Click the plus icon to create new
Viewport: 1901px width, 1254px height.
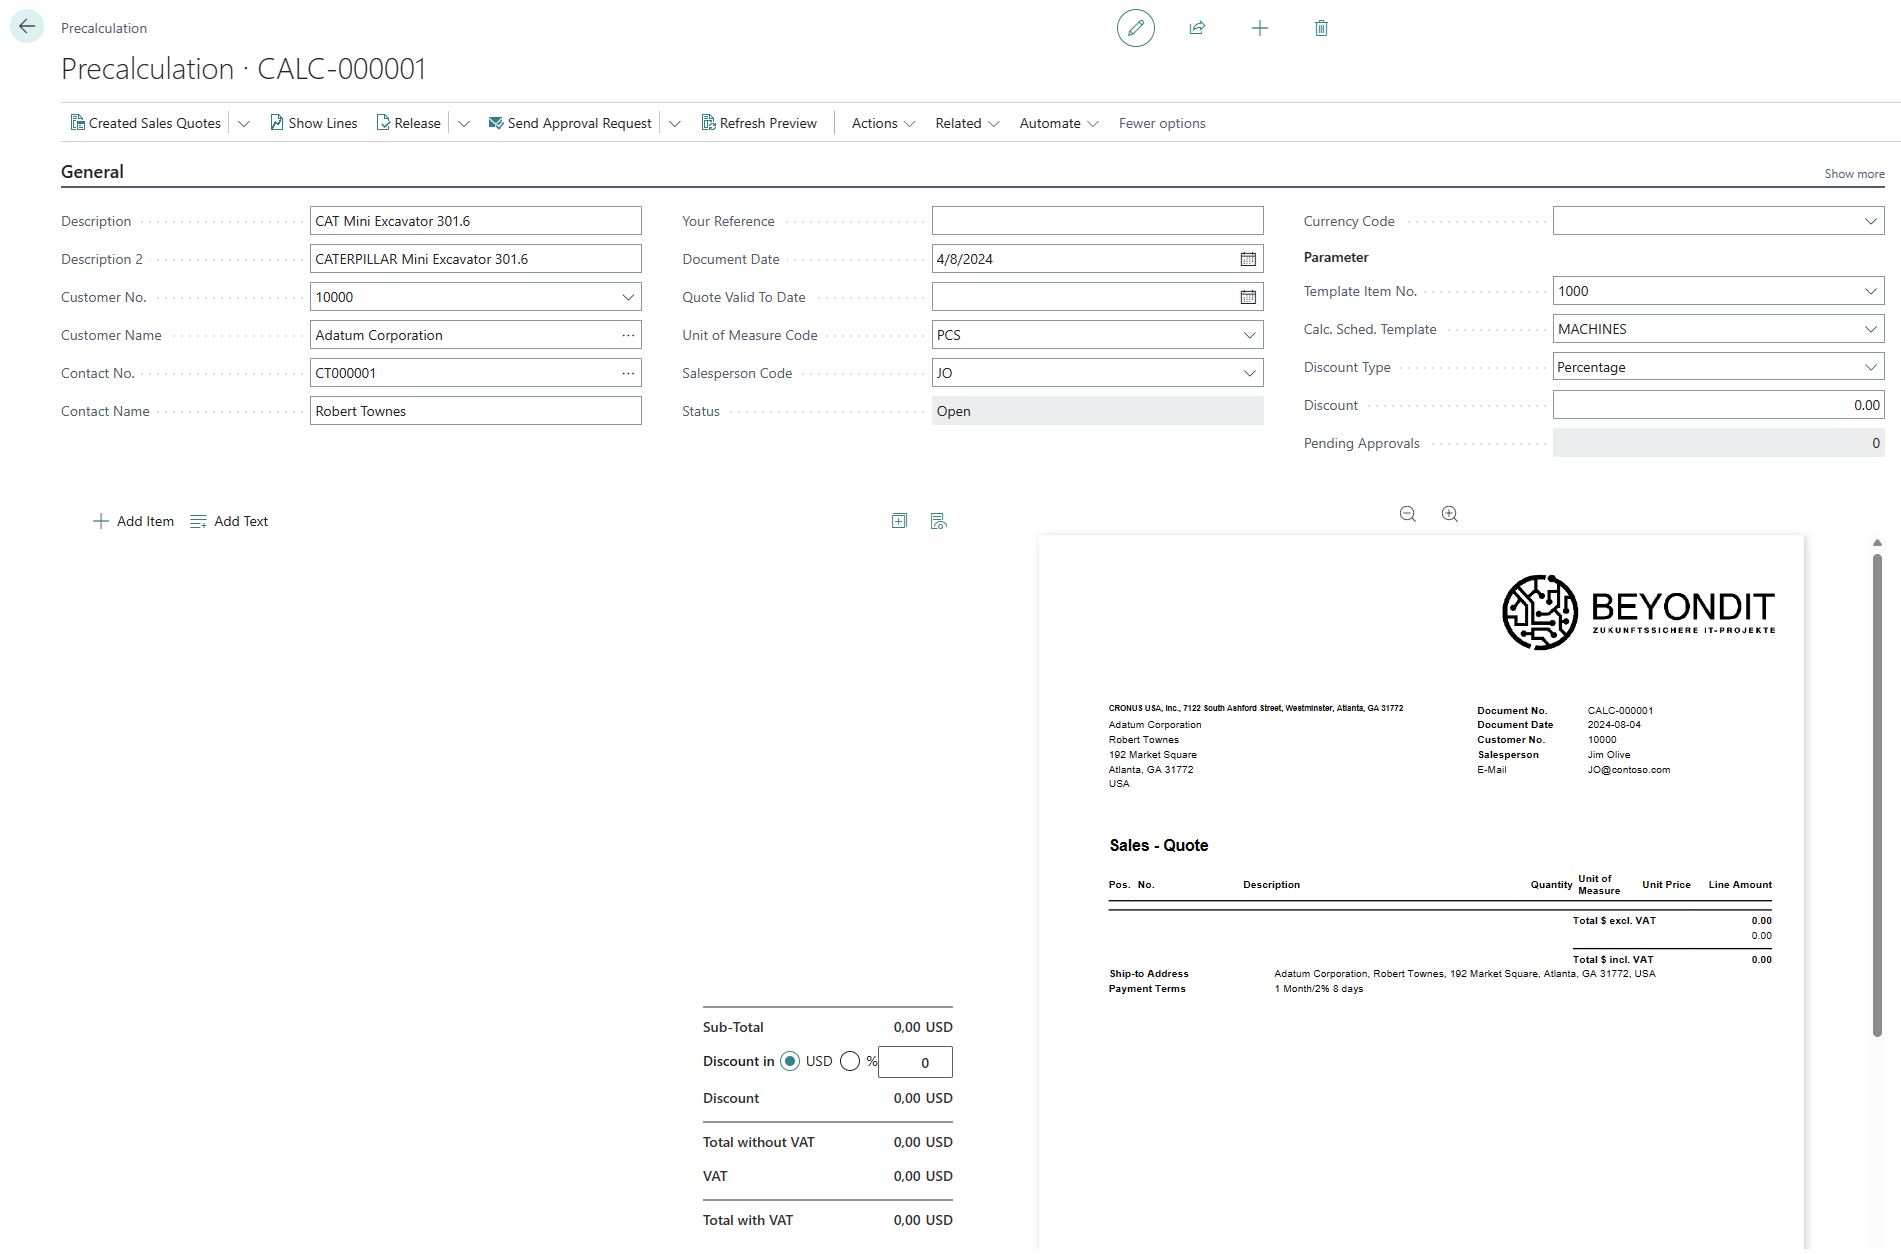(x=1259, y=28)
